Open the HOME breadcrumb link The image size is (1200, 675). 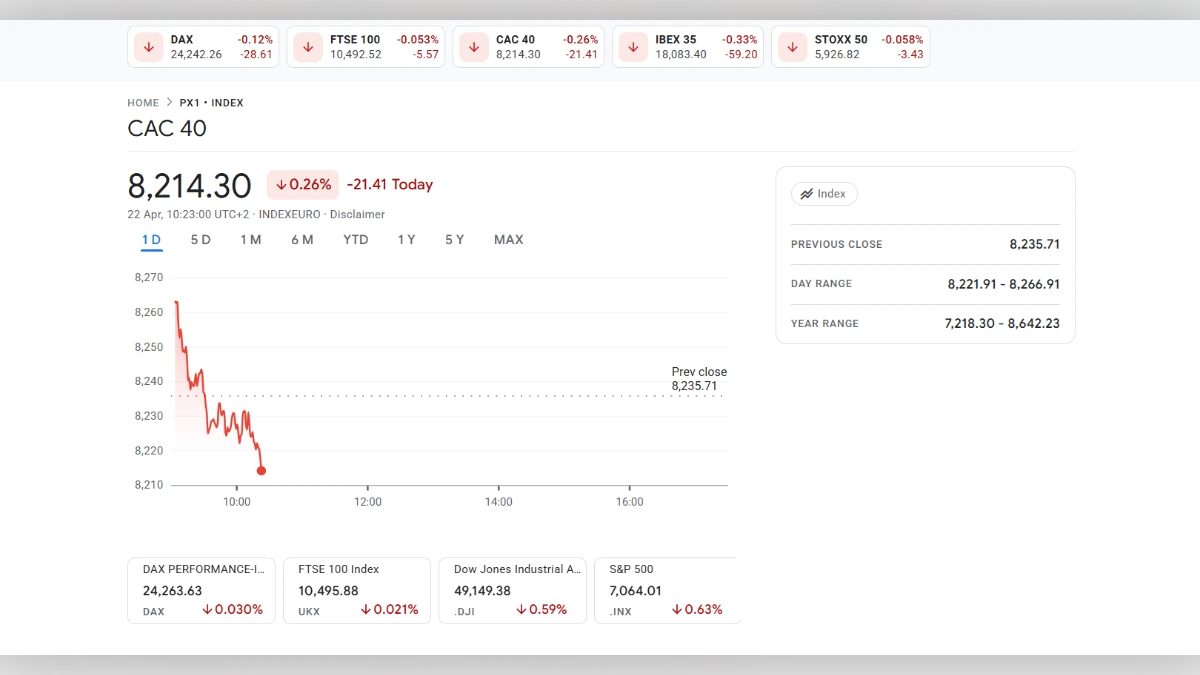click(143, 102)
